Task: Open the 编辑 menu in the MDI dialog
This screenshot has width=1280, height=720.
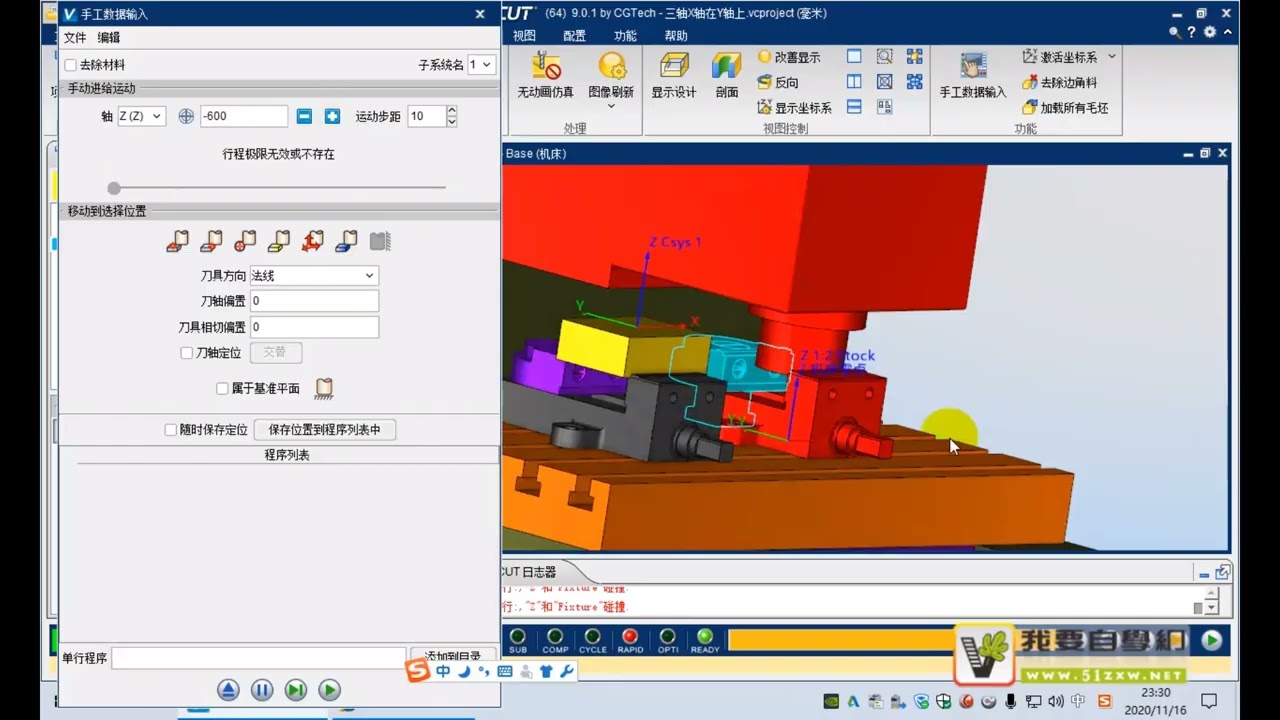Action: [x=109, y=37]
